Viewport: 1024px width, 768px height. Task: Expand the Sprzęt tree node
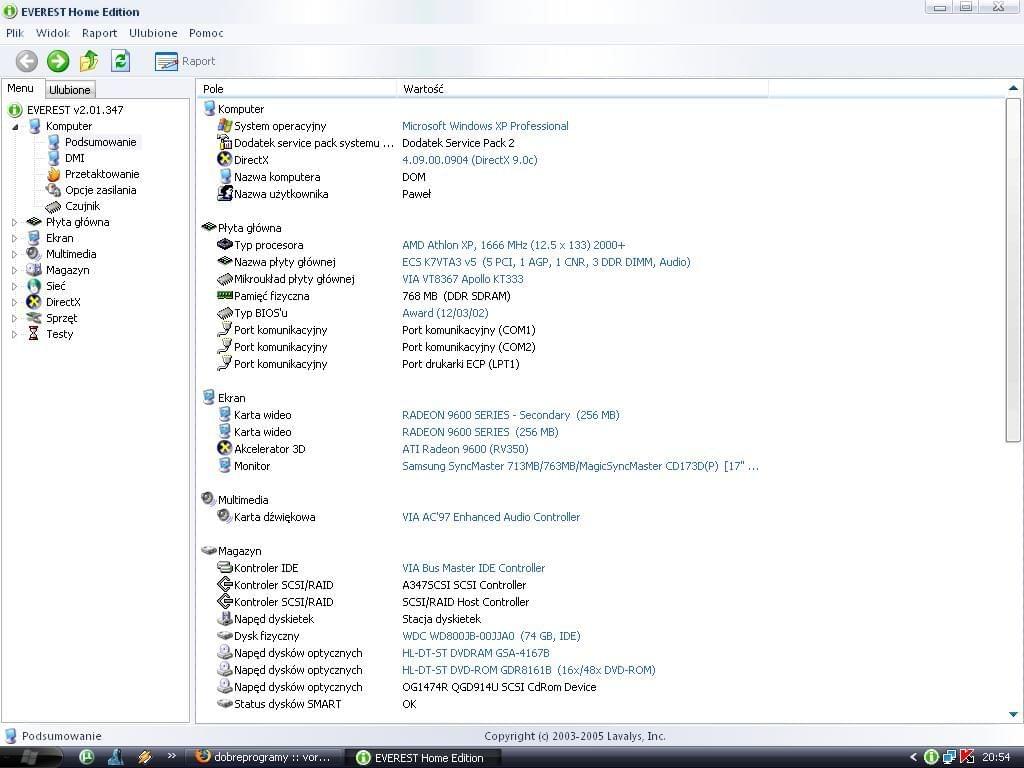[x=14, y=319]
